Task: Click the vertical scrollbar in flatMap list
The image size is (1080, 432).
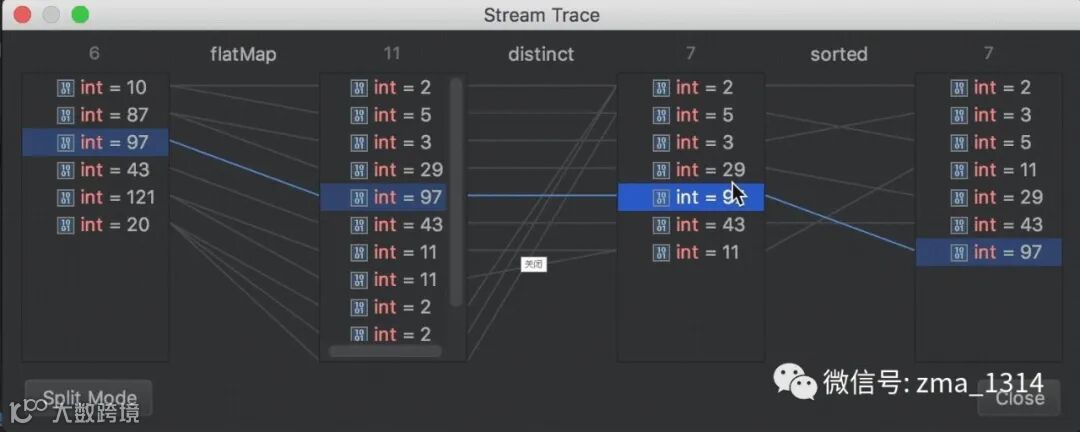Action: click(x=456, y=190)
